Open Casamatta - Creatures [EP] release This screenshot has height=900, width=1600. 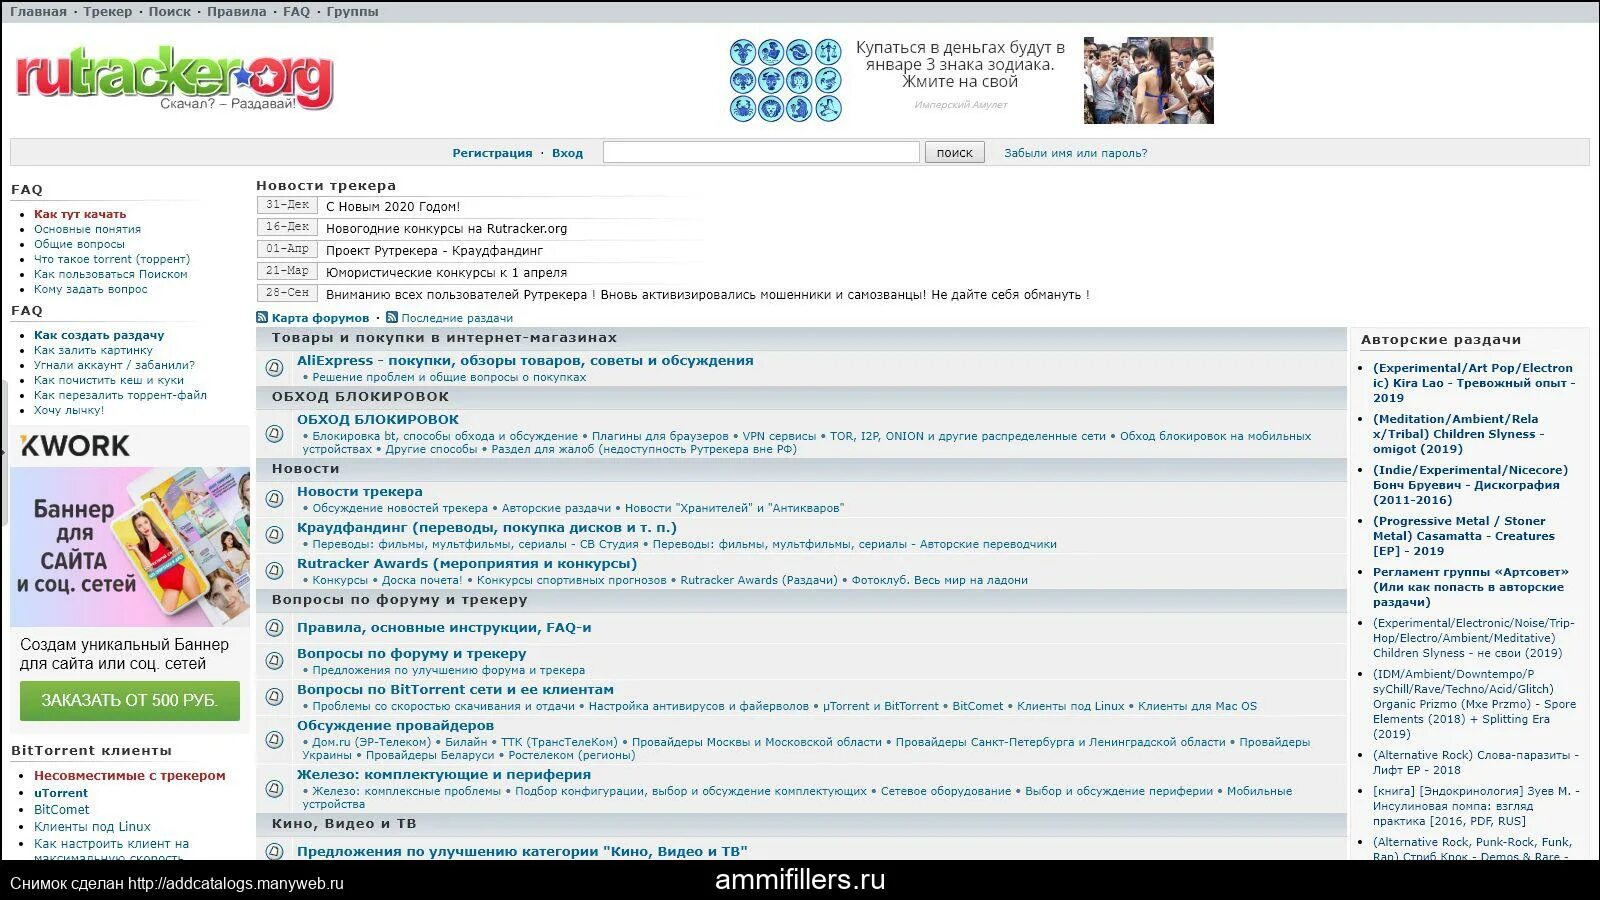click(x=1464, y=536)
